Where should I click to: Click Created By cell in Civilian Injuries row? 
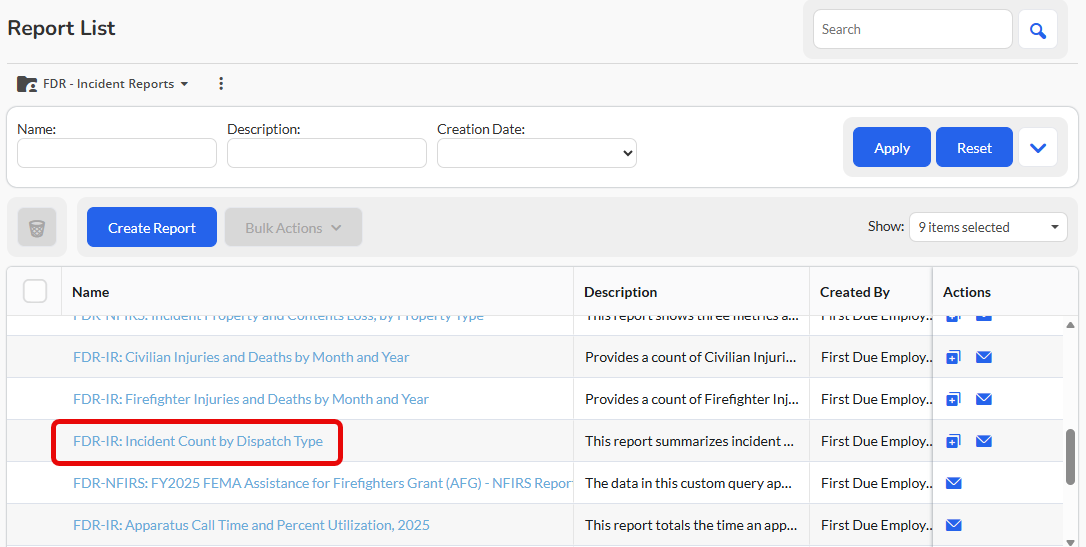point(876,357)
